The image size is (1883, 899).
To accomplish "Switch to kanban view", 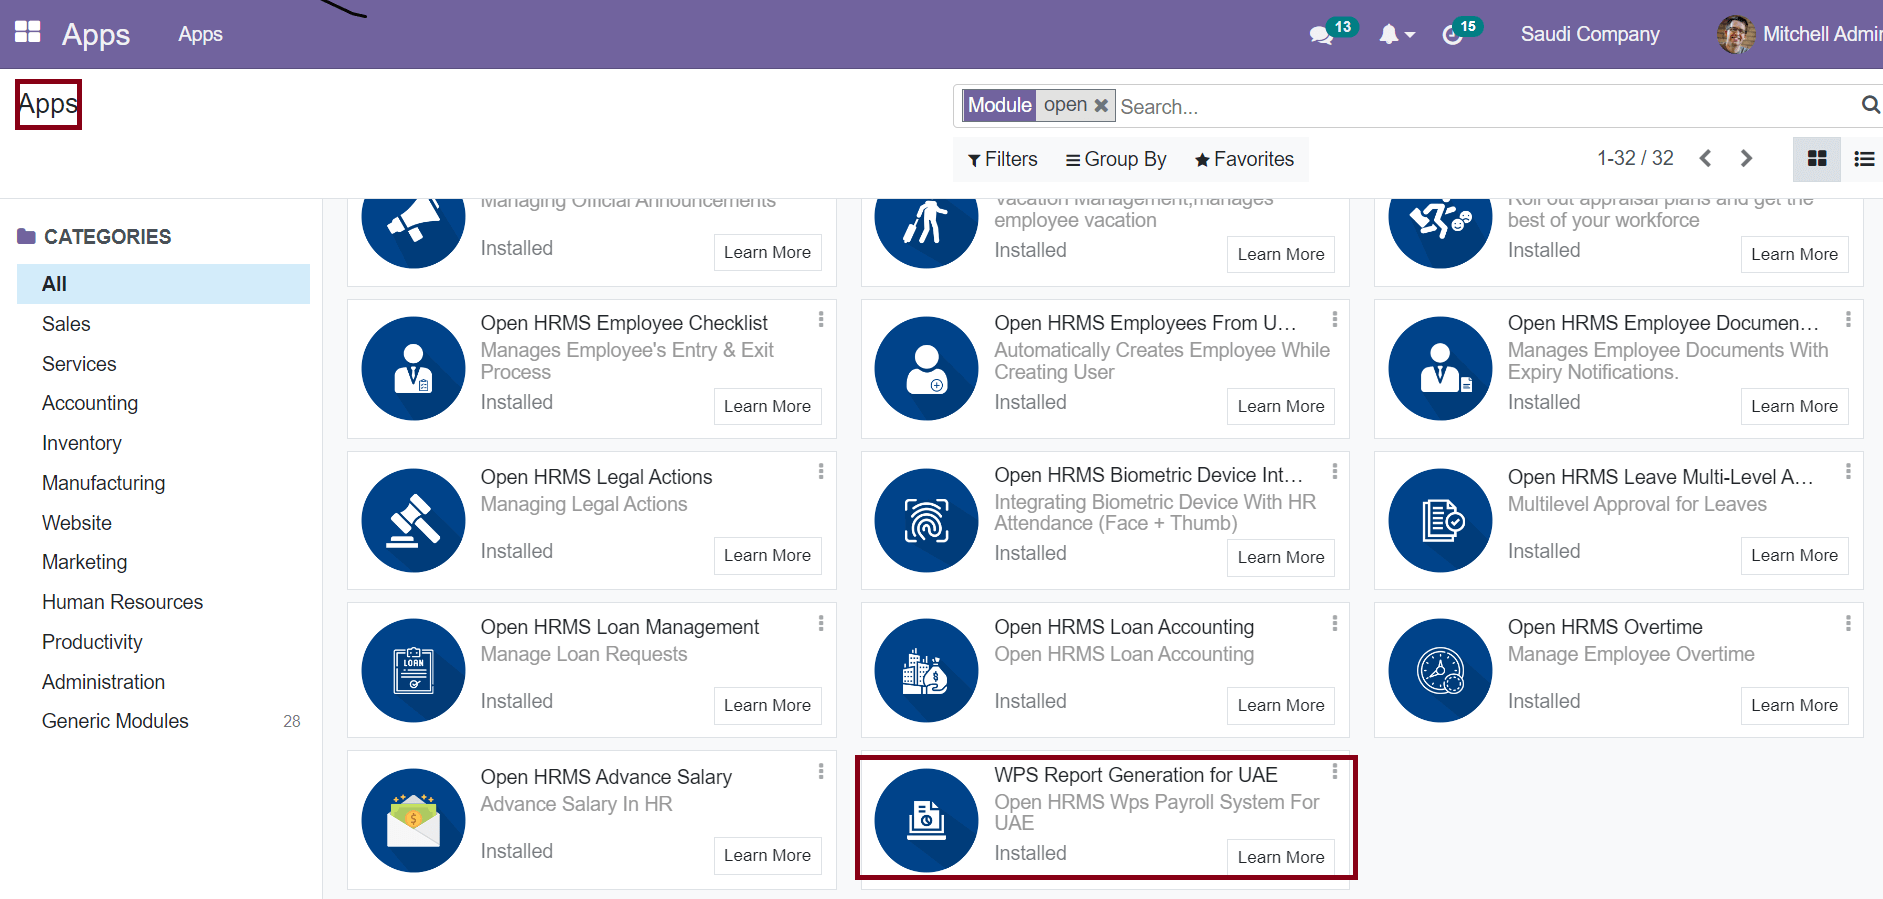I will point(1817,158).
